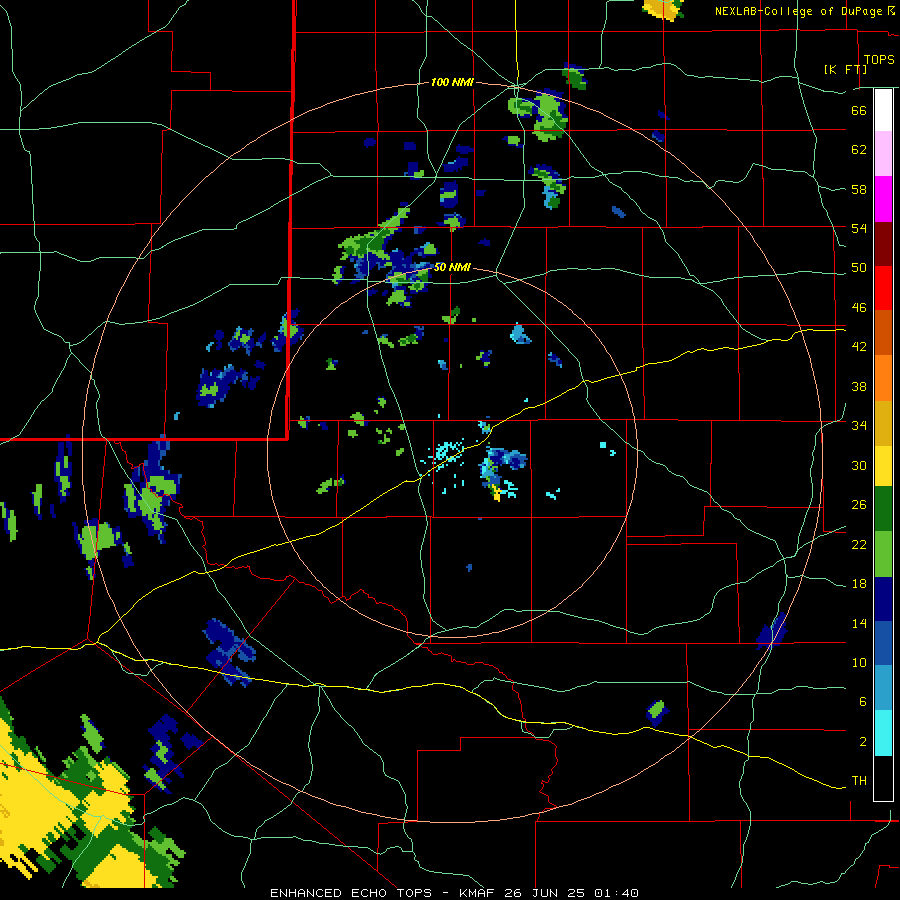The width and height of the screenshot is (900, 900).
Task: Click the cyan legend swatch
Action: (x=883, y=733)
